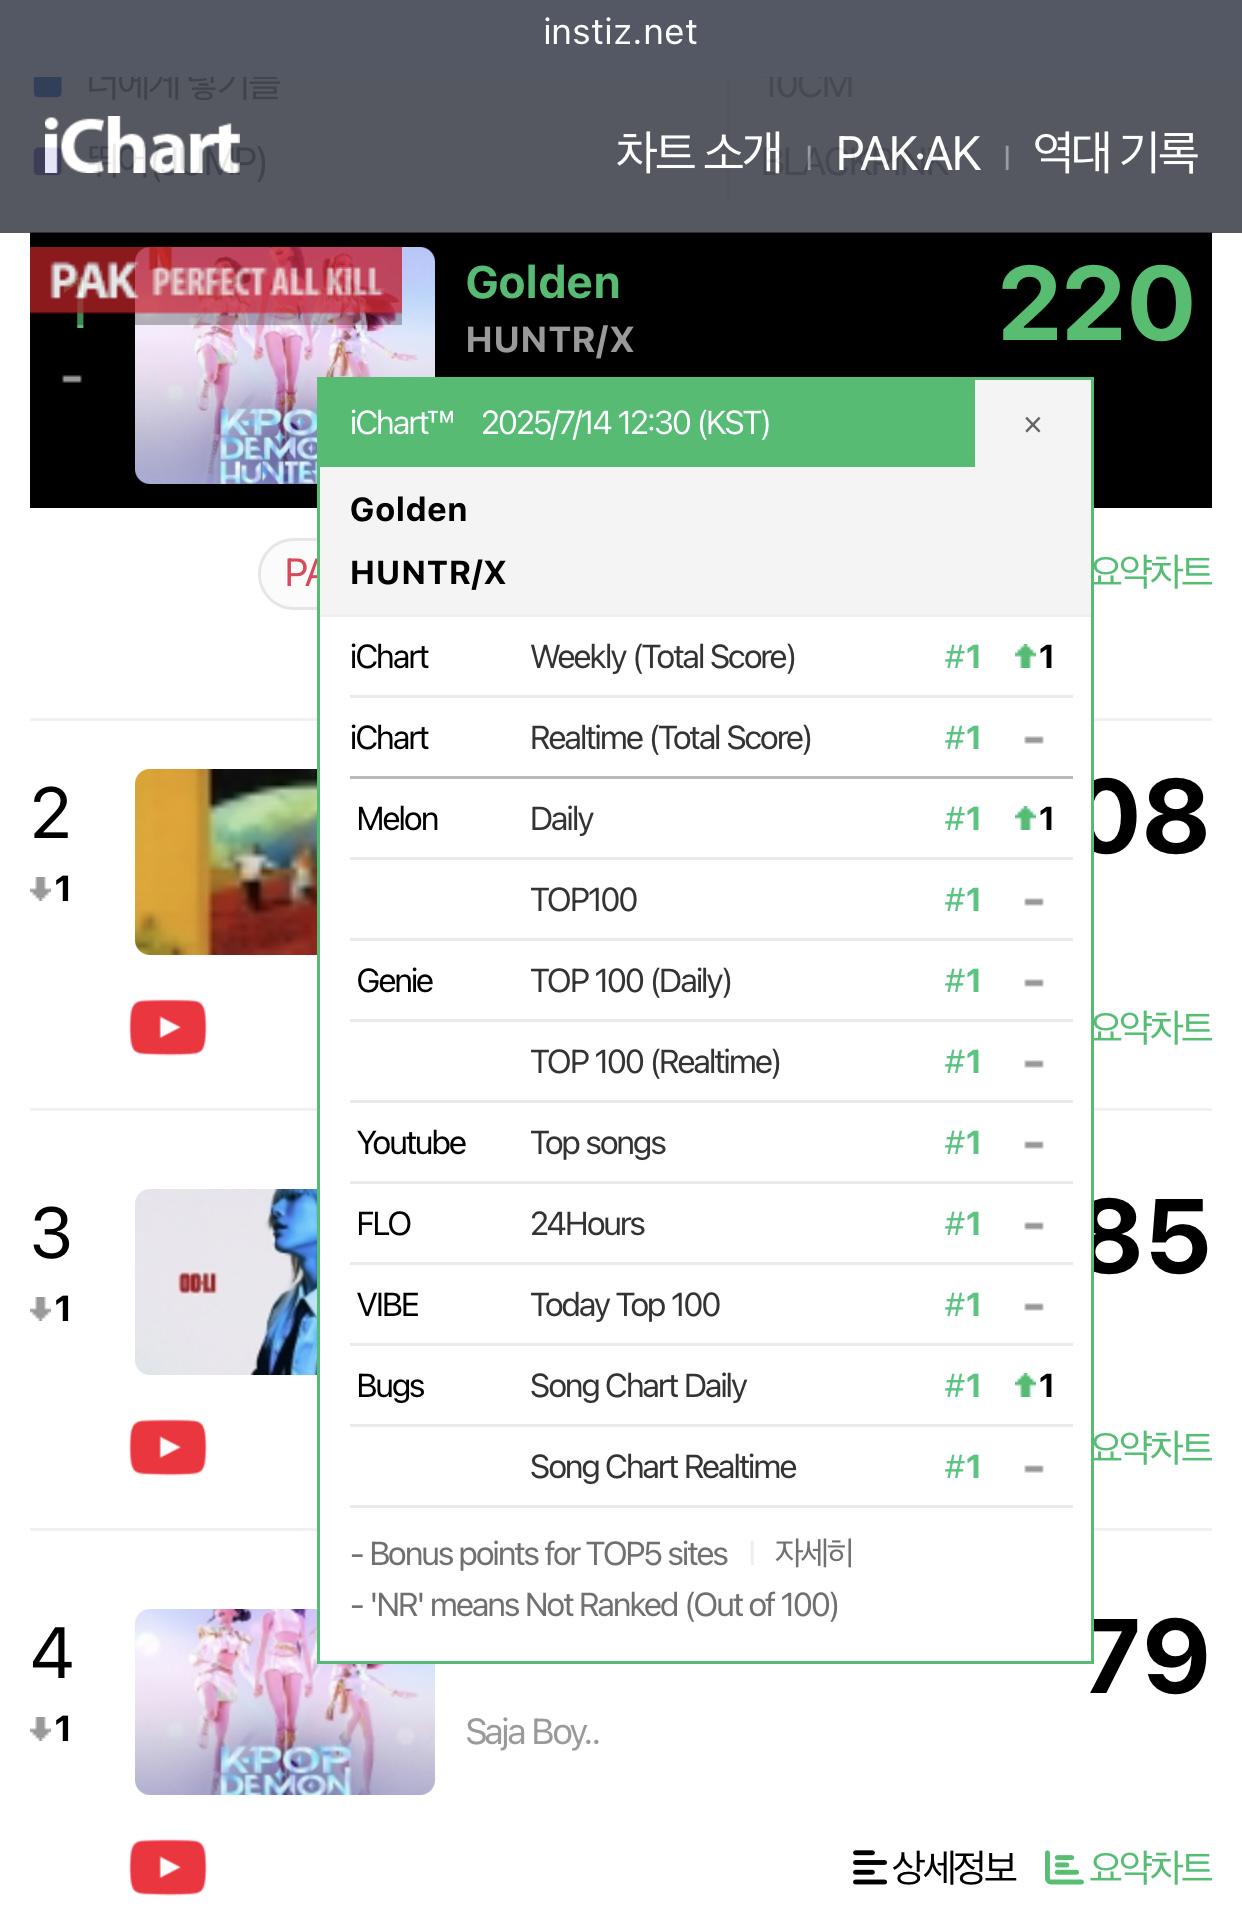
Task: Open the PAK·AK menu item
Action: [908, 154]
